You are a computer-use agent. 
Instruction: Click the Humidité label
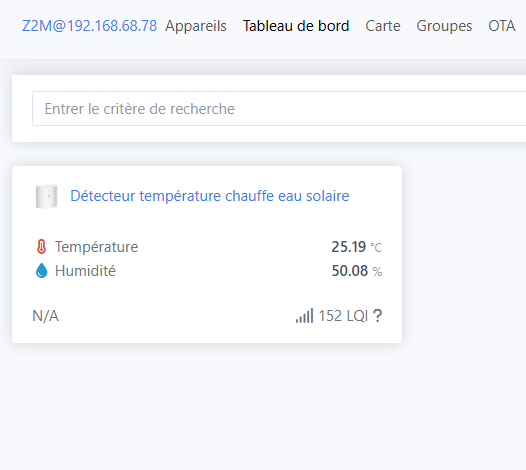point(85,271)
